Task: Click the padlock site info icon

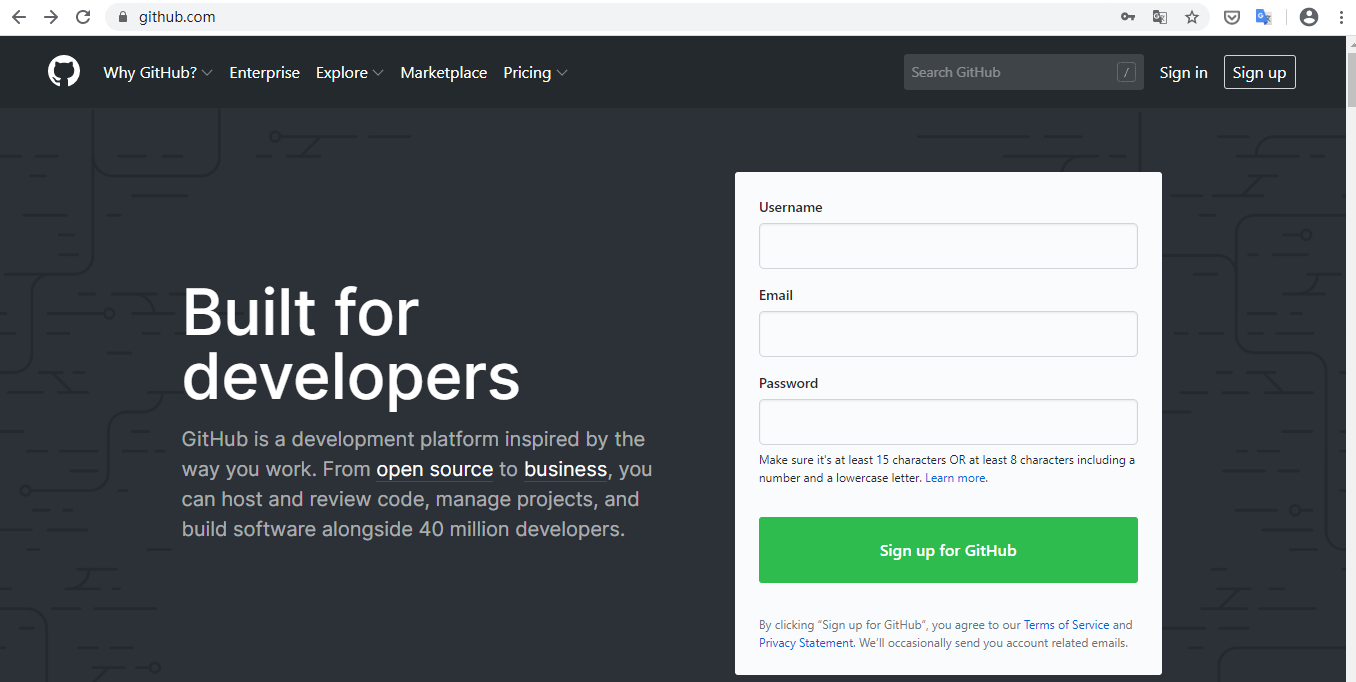Action: point(123,17)
